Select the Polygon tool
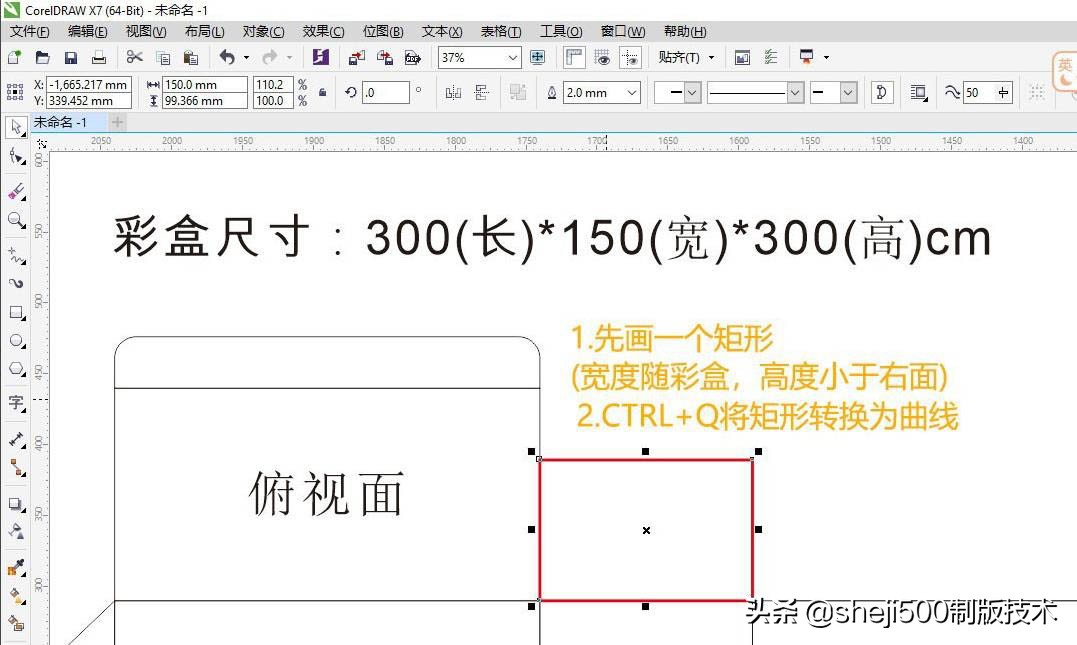This screenshot has width=1077, height=645. tap(16, 369)
